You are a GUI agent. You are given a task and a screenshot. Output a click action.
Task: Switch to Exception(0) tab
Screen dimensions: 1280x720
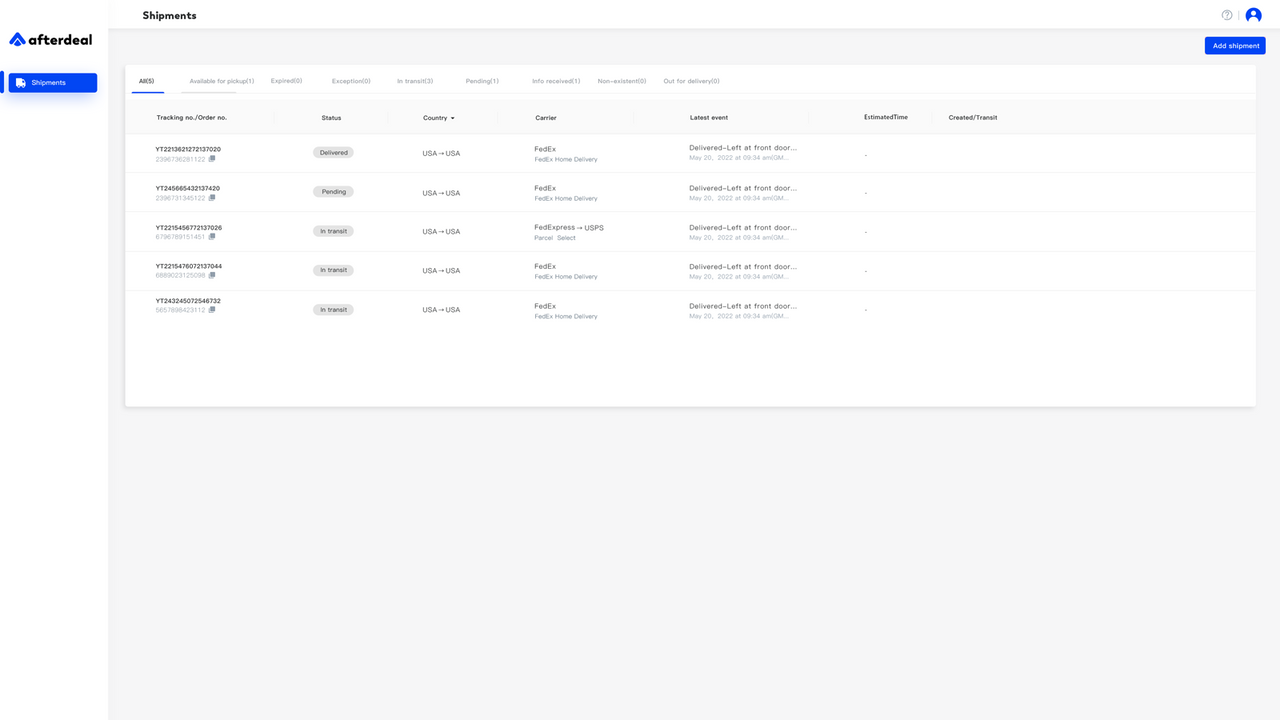pyautogui.click(x=351, y=81)
